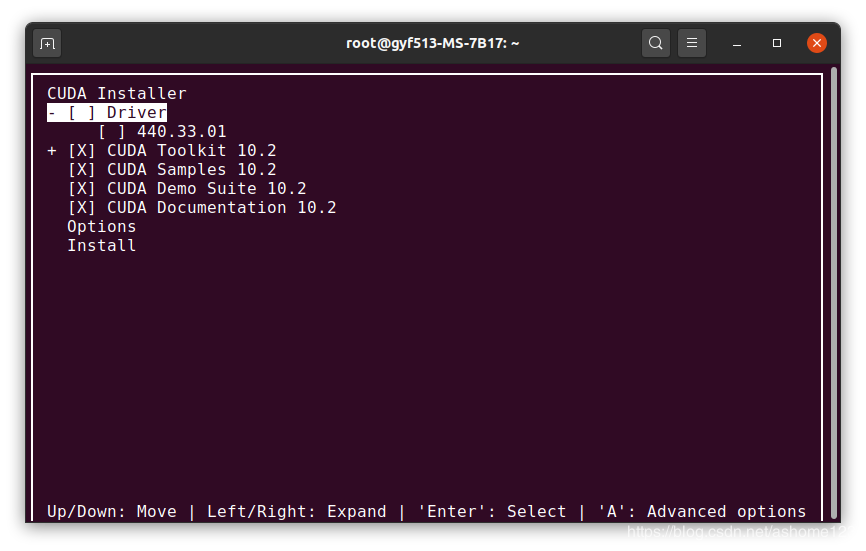Image resolution: width=866 pixels, height=551 pixels.
Task: Click the terminal's right-edge scrollbar
Action: [x=833, y=290]
